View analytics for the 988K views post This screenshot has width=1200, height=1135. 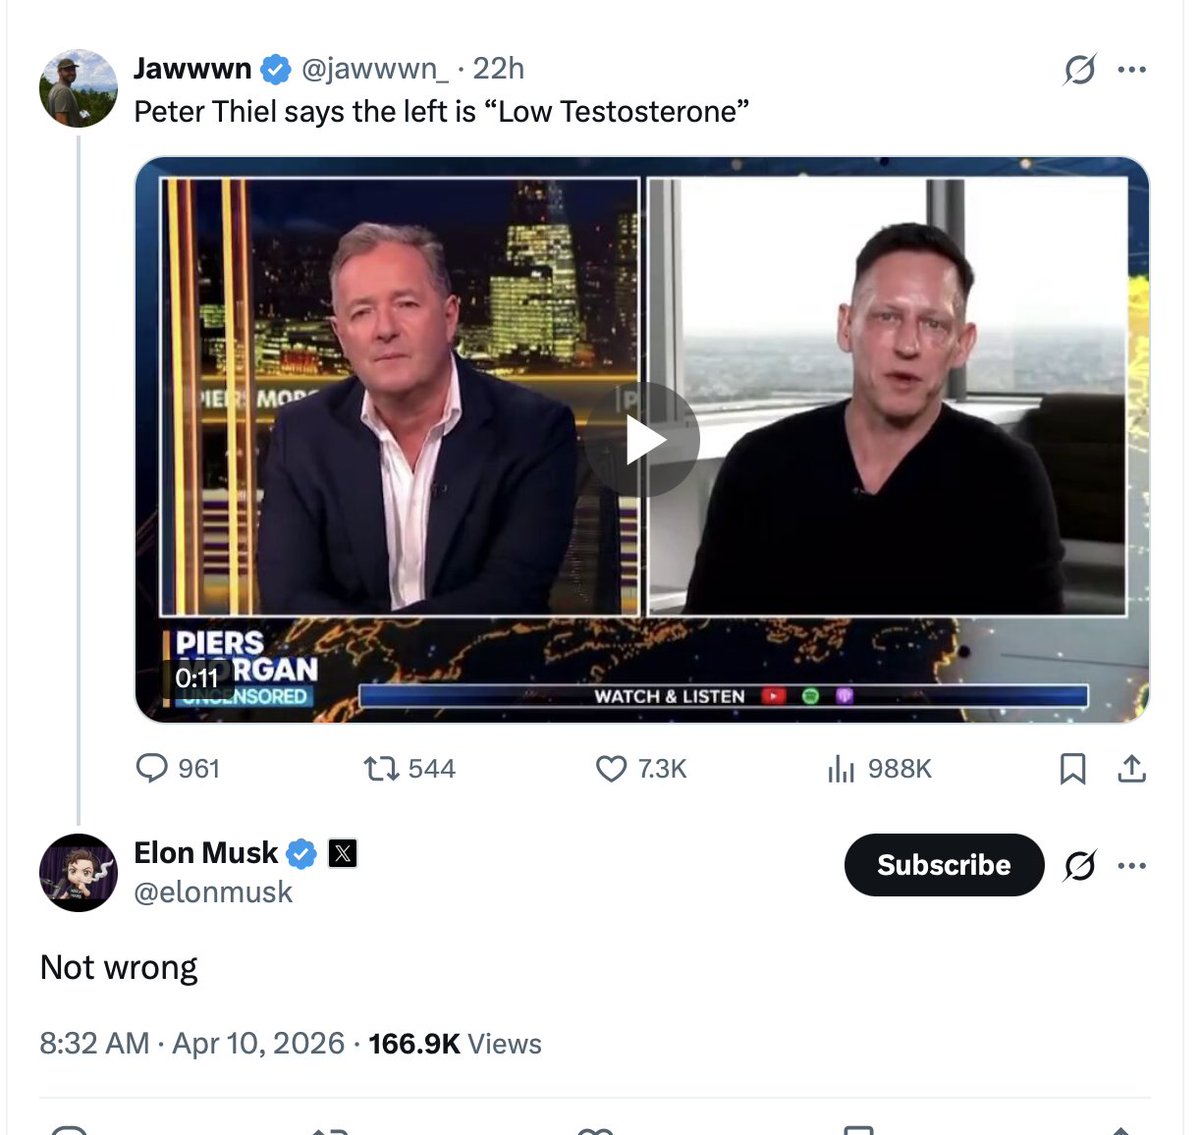point(841,768)
